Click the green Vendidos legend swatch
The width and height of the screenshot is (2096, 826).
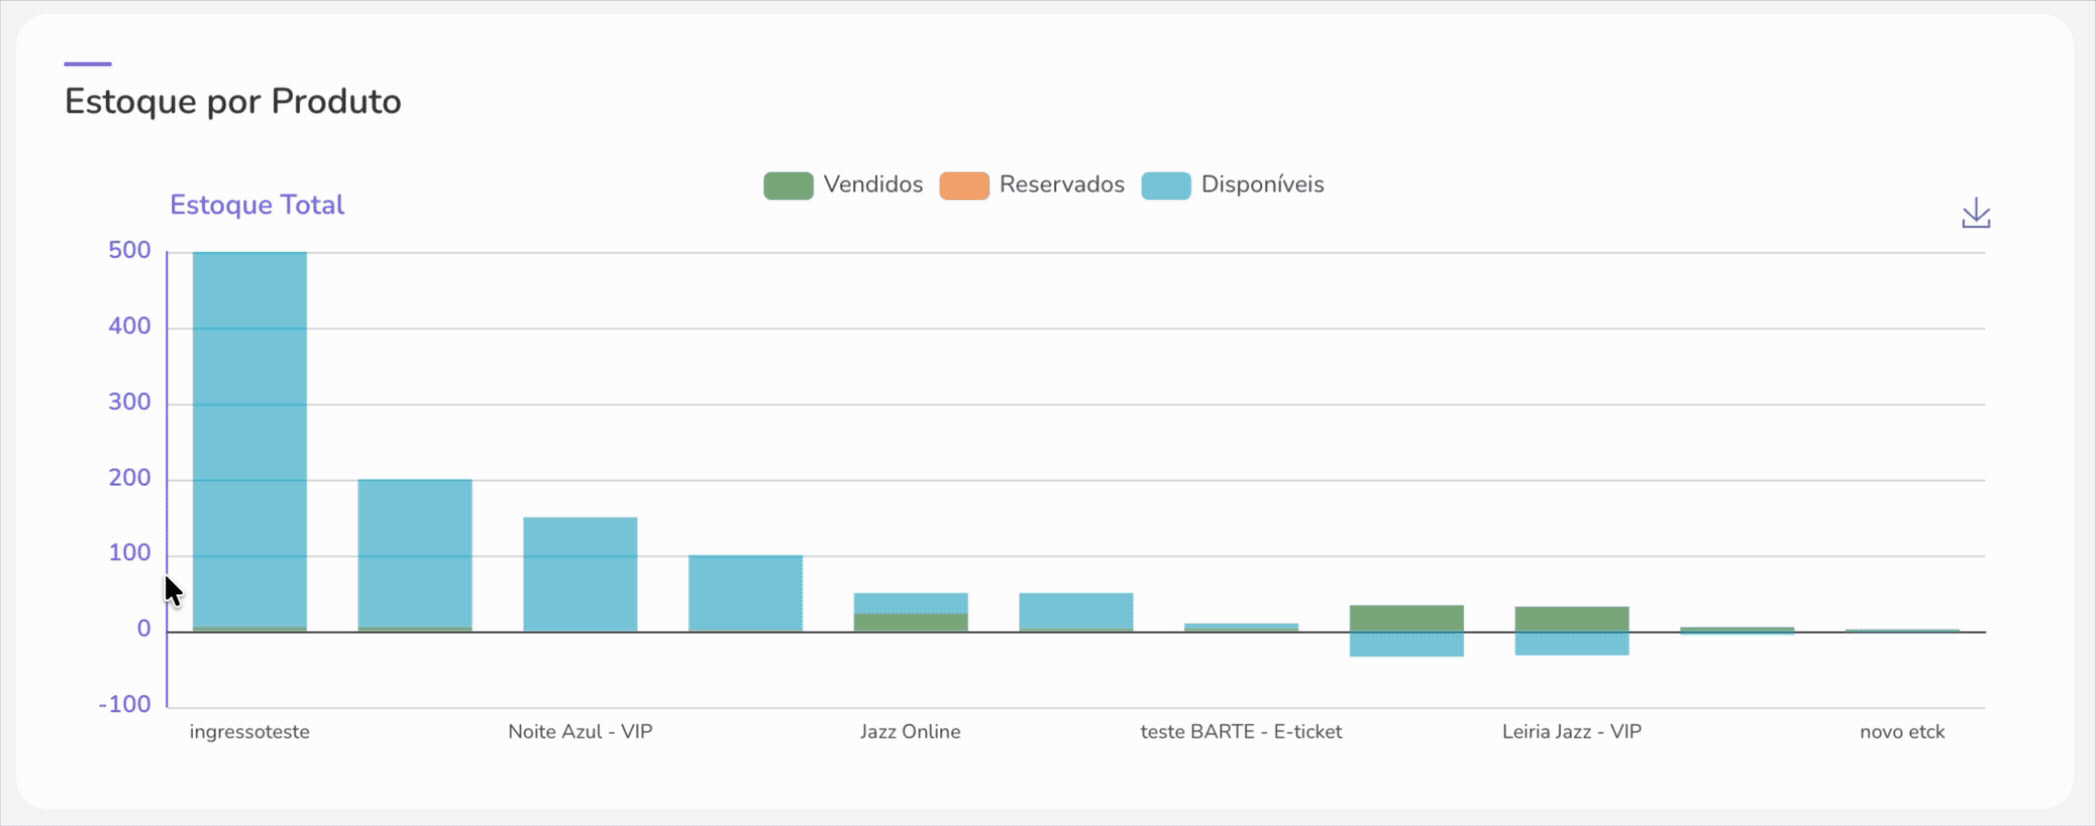pos(788,186)
